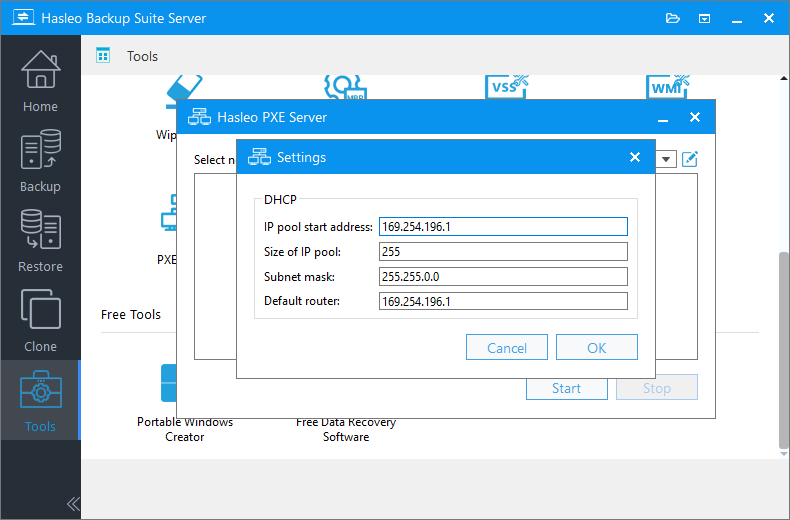This screenshot has height=520, width=790.
Task: Click the Subnet mask field
Action: click(503, 277)
